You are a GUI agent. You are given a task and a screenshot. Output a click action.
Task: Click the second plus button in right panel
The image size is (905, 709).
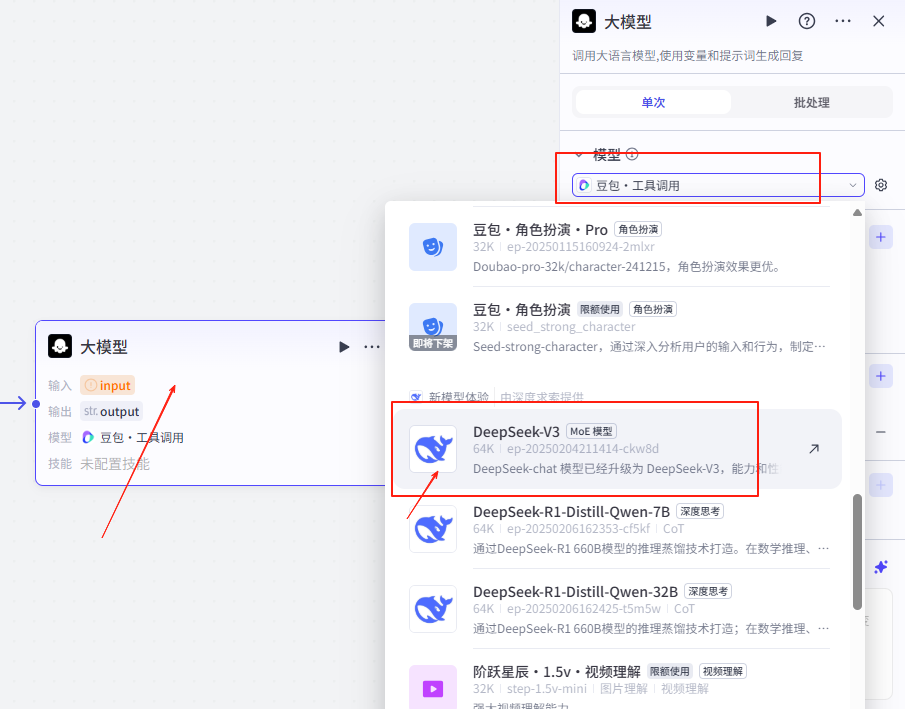tap(881, 376)
